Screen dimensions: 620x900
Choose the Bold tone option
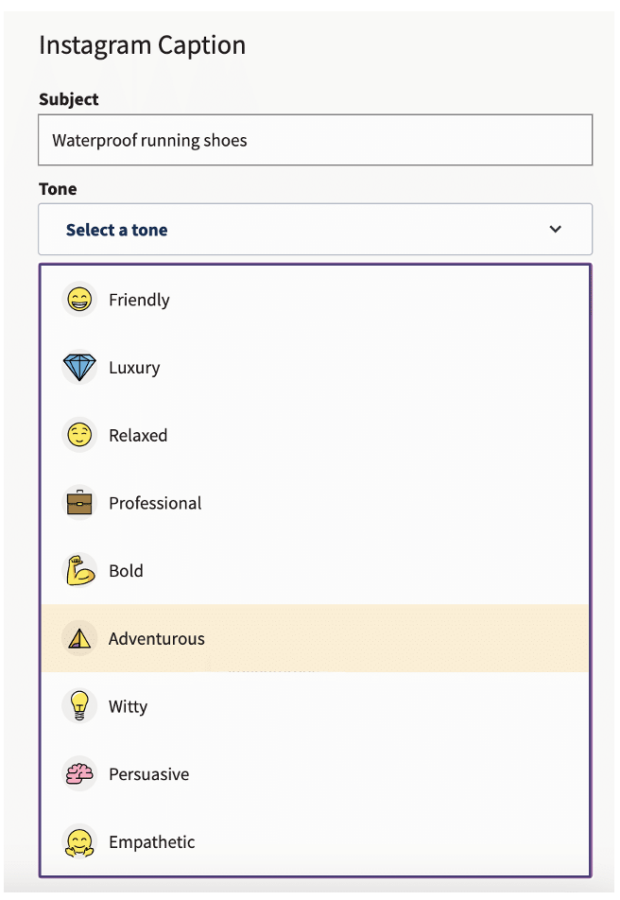[315, 571]
